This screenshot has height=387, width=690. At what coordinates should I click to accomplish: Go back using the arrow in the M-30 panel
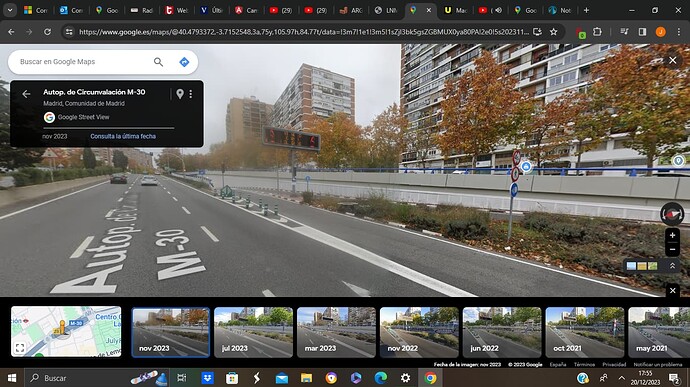pos(26,94)
